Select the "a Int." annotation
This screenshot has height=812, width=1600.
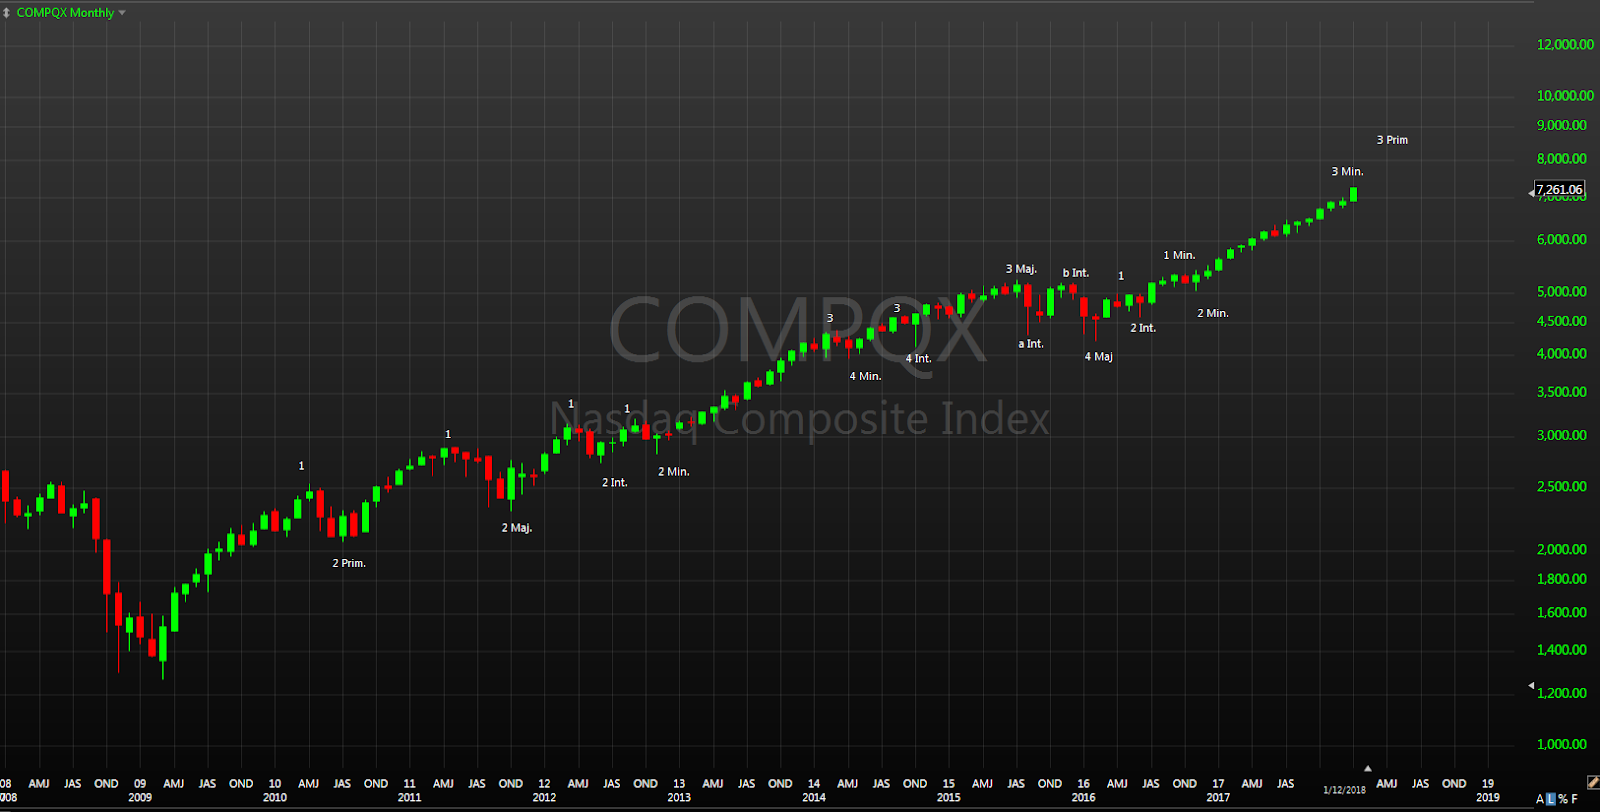(x=1031, y=344)
